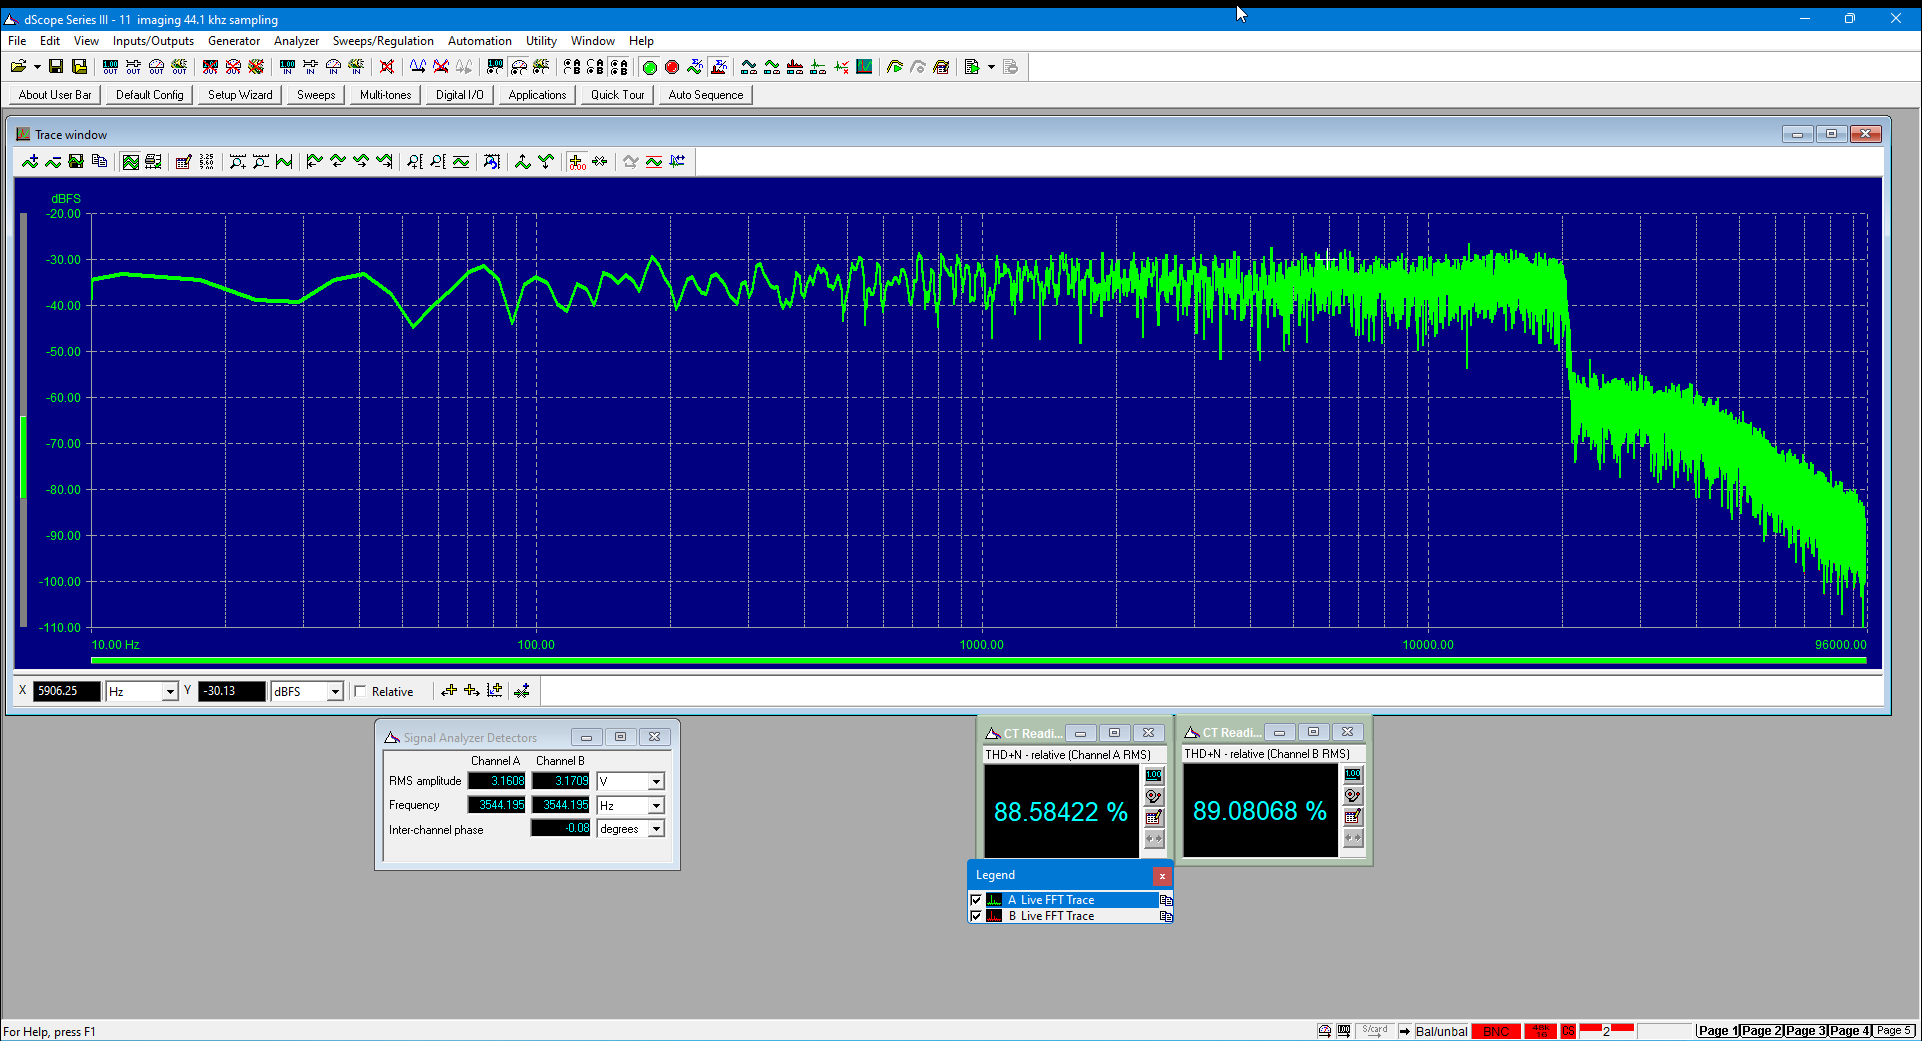Click the green Start sweep circle
Image resolution: width=1922 pixels, height=1041 pixels.
tap(649, 67)
